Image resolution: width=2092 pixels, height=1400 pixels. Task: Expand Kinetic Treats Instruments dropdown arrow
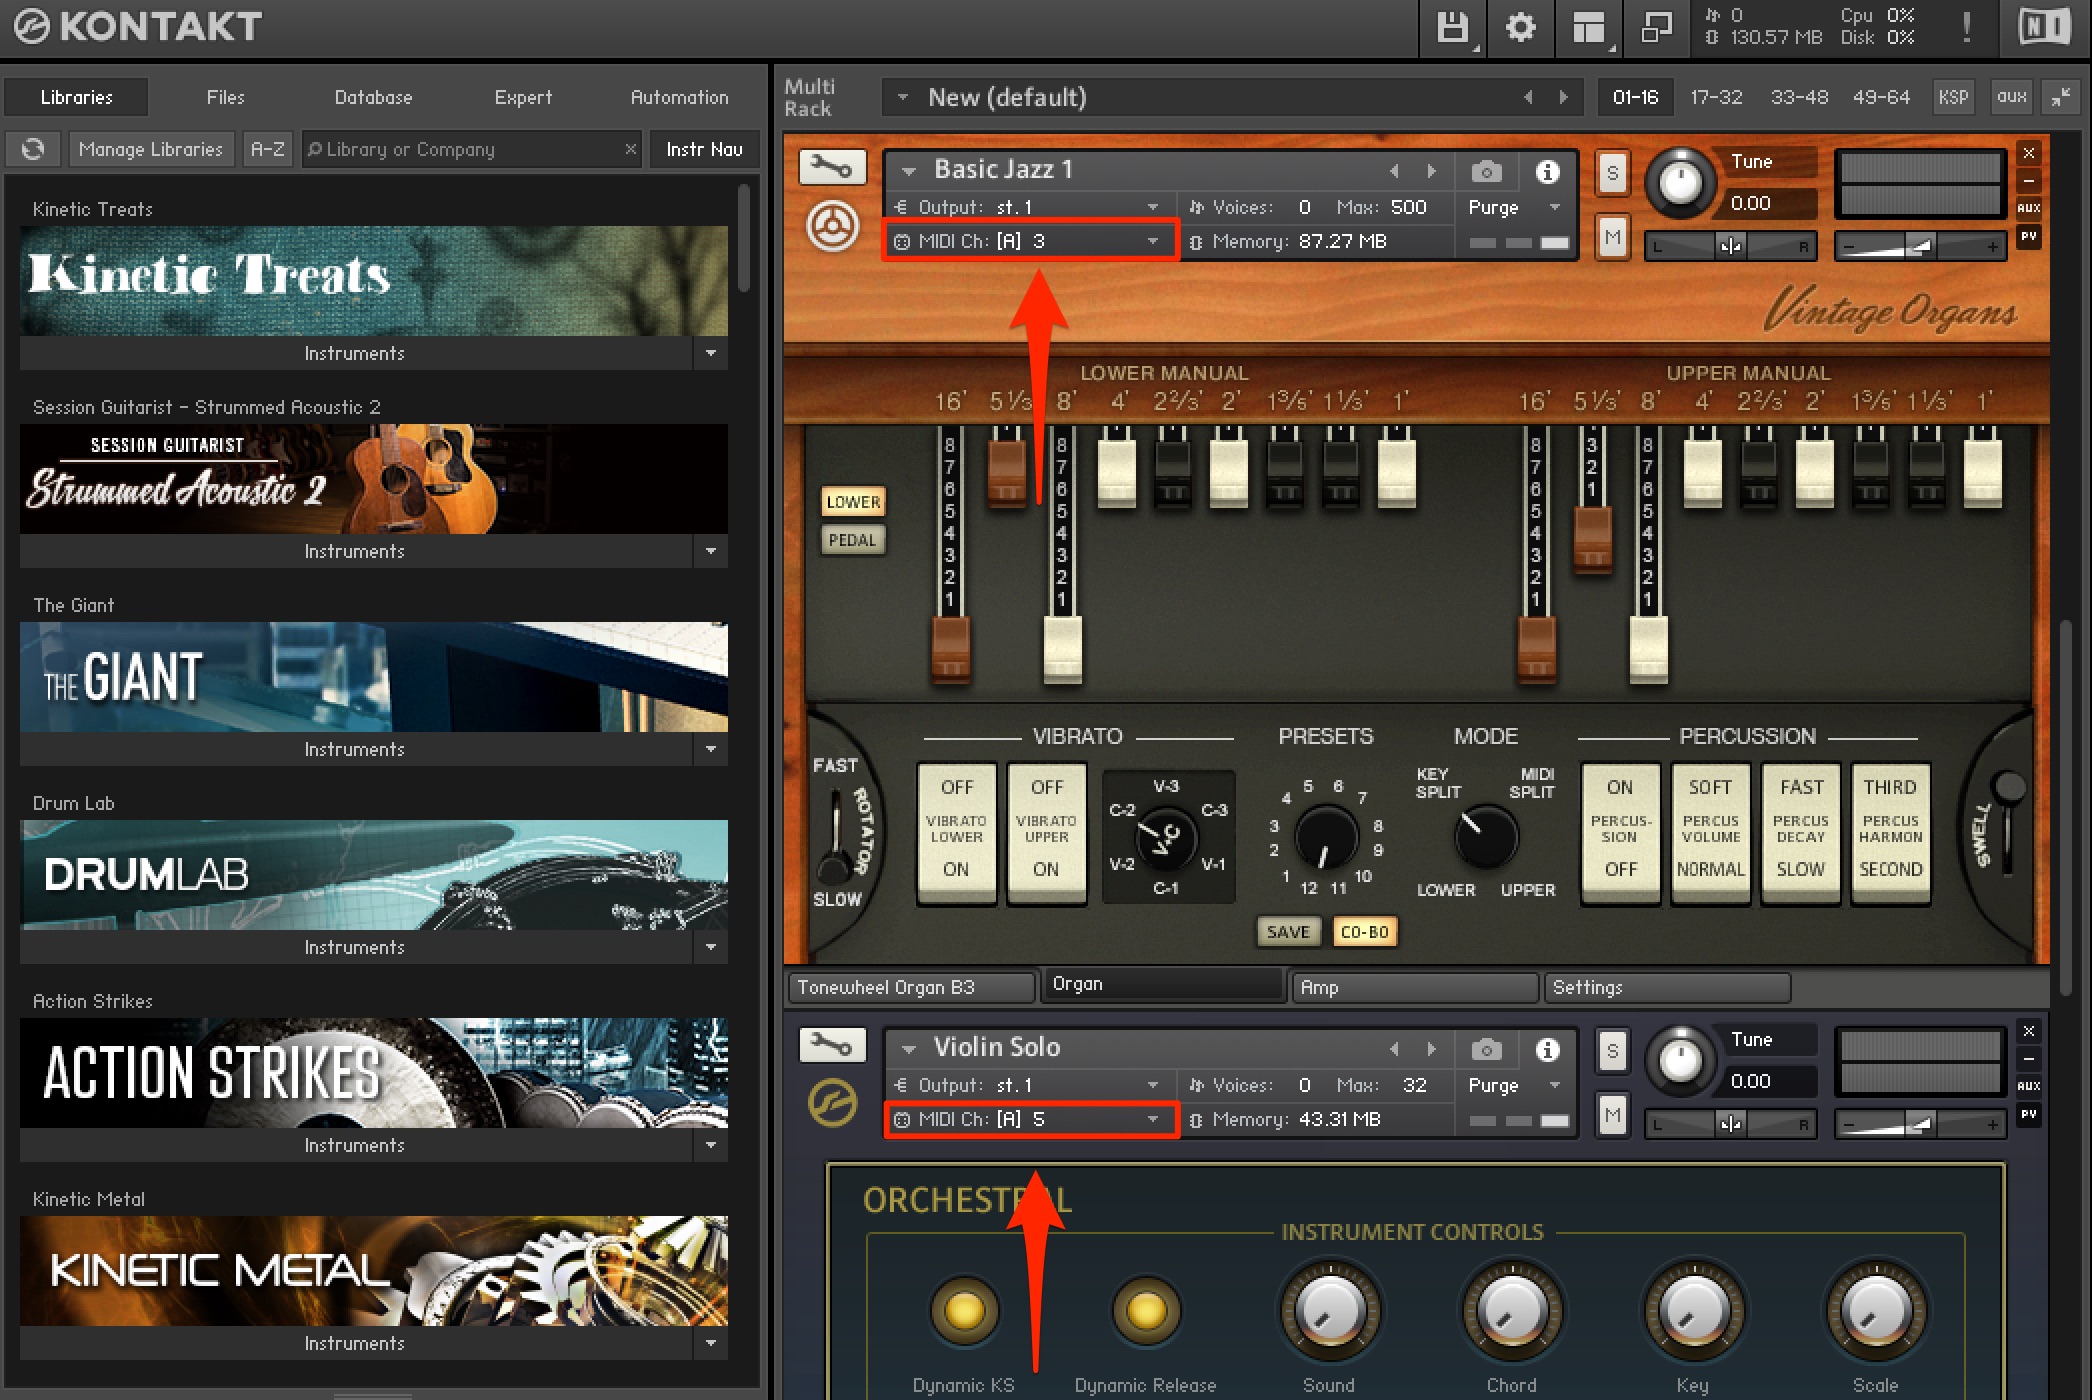pos(711,353)
